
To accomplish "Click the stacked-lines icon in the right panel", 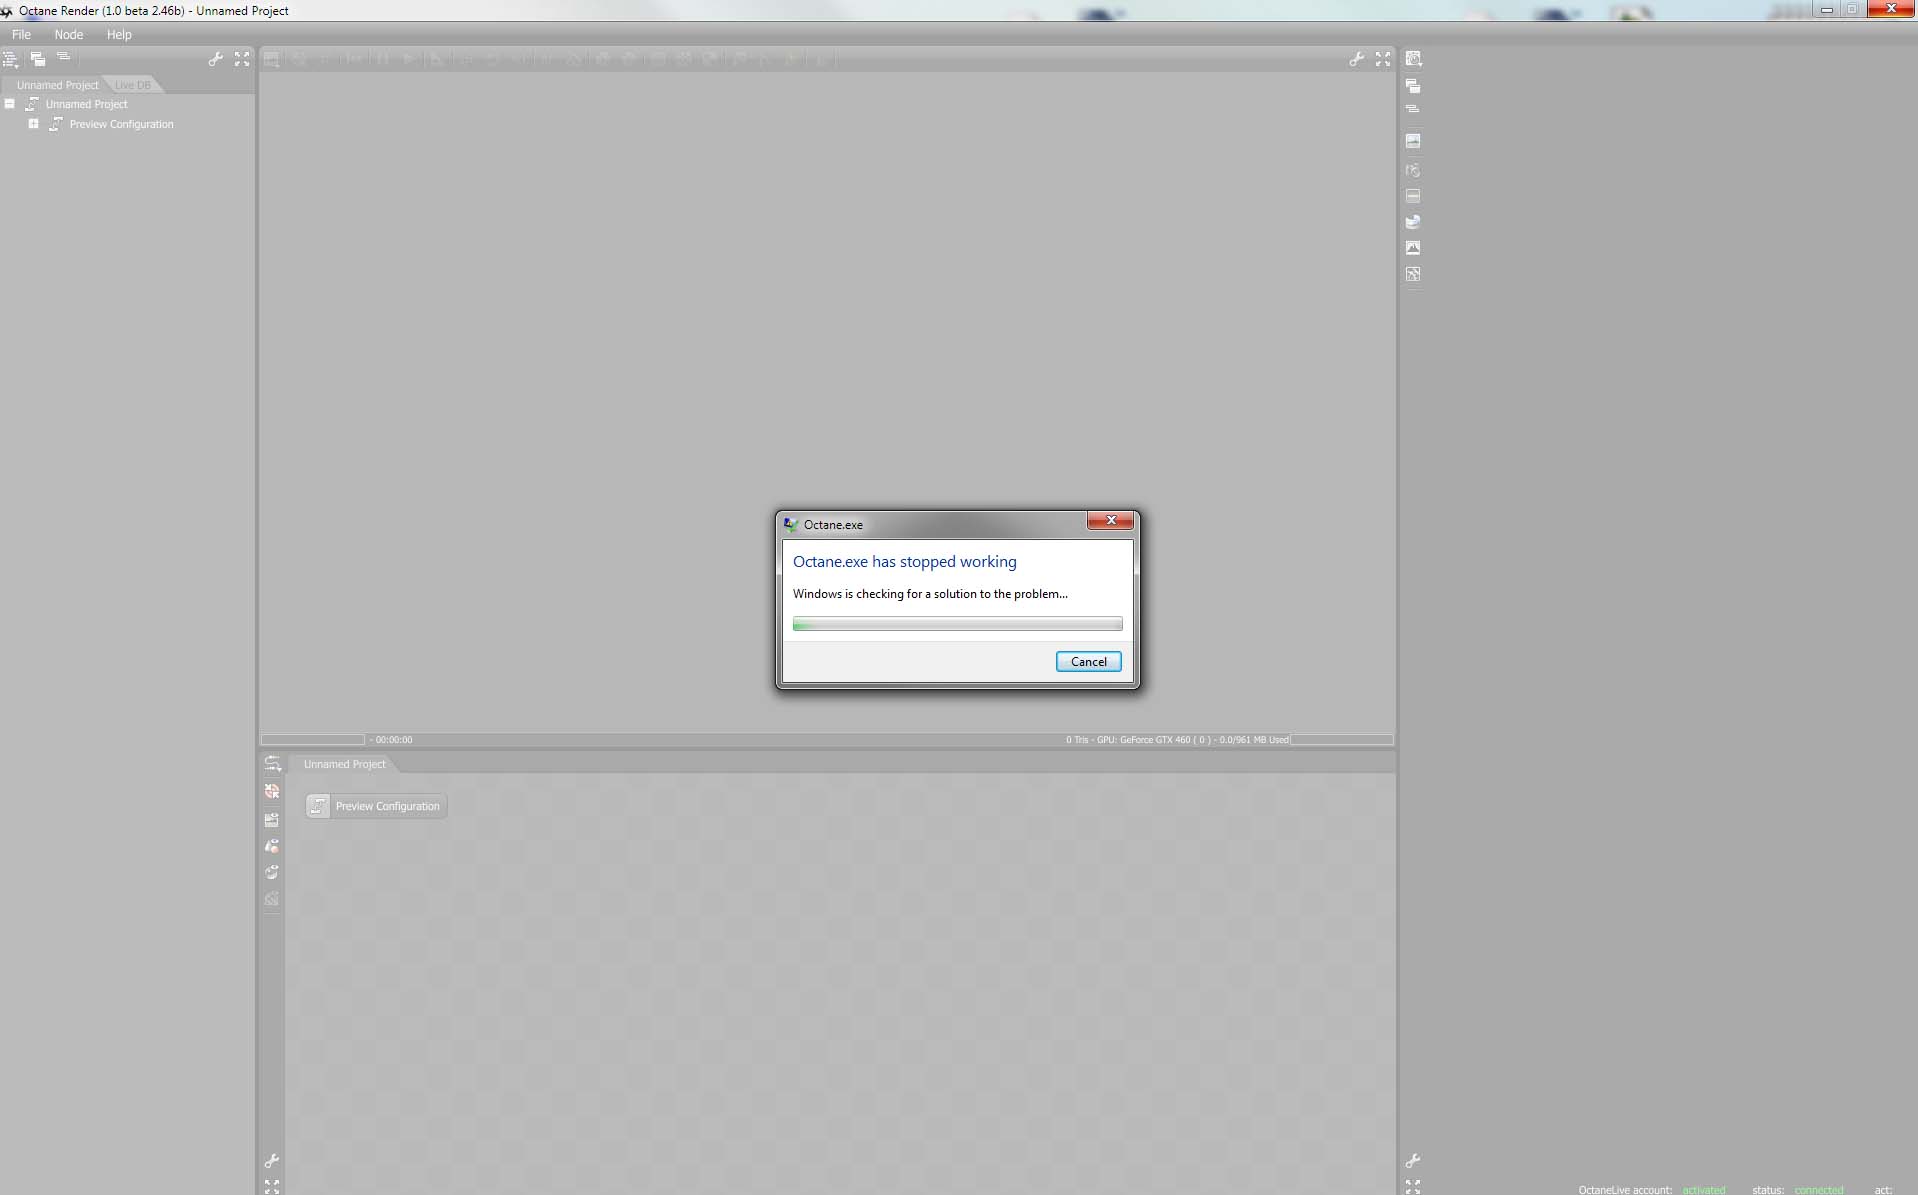I will [1412, 109].
